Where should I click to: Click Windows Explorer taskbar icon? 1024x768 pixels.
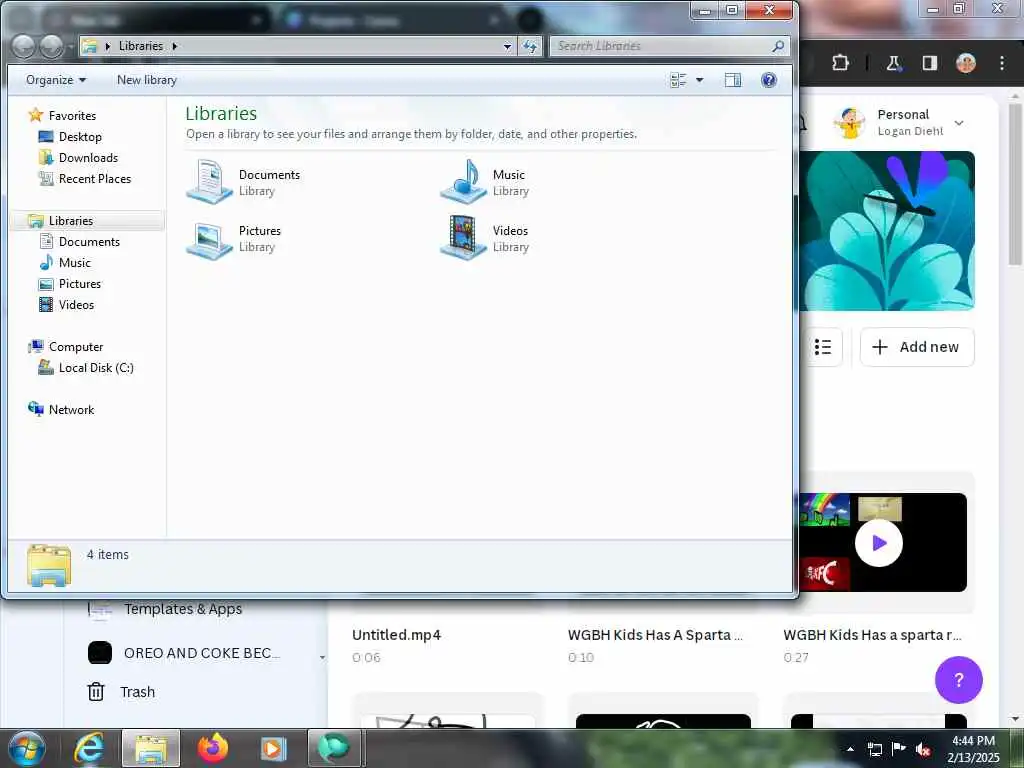click(151, 748)
